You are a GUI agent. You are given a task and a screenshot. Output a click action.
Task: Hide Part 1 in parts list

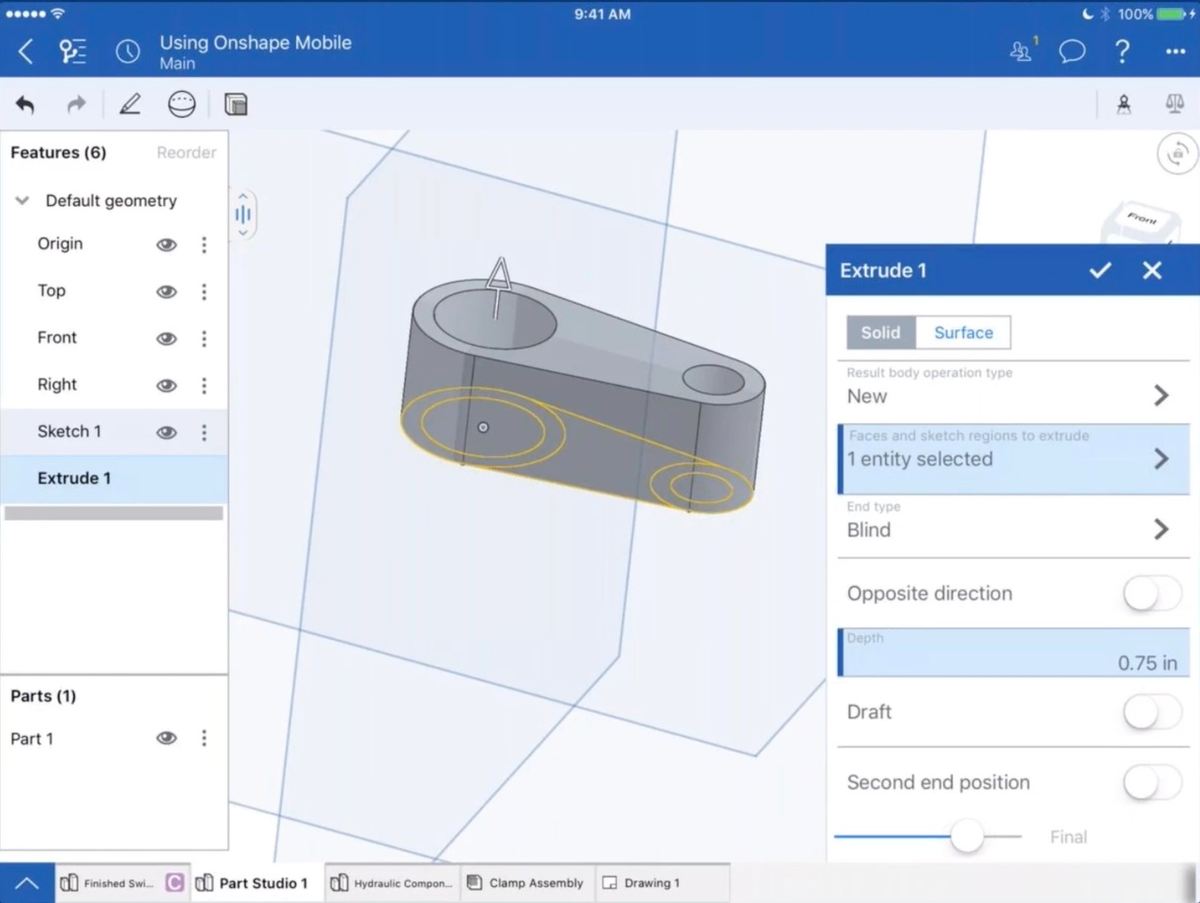(x=166, y=738)
